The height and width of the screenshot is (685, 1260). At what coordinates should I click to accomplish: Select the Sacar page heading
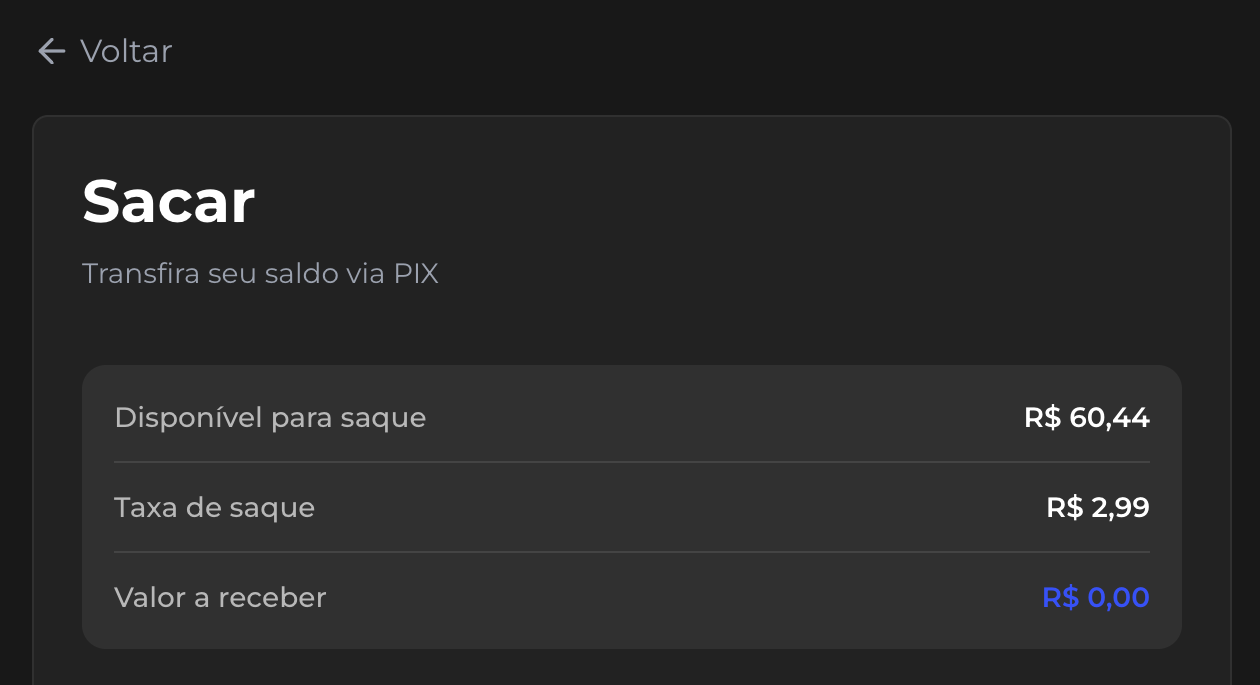tap(168, 201)
